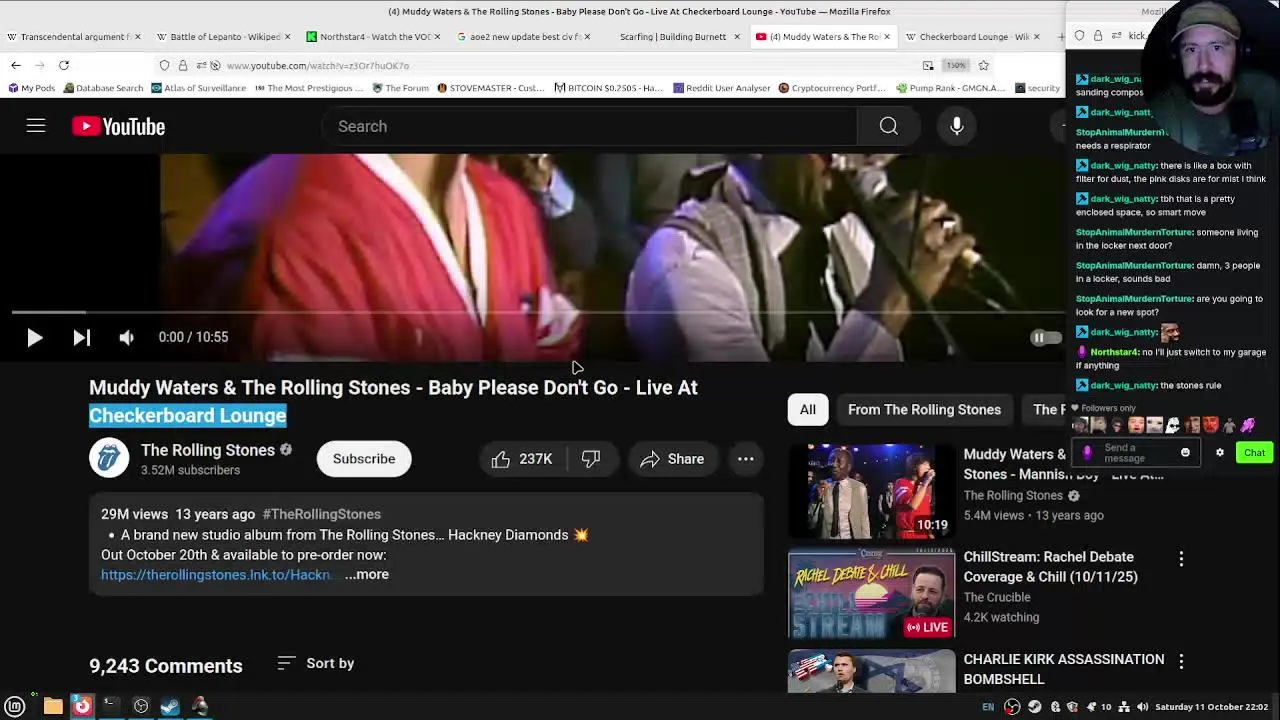Open options menu for ChillStream video
Viewport: 1280px width, 720px height.
1181,559
